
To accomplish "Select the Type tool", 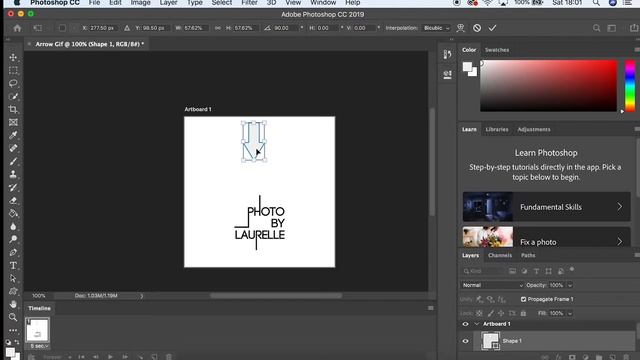I will [13, 265].
